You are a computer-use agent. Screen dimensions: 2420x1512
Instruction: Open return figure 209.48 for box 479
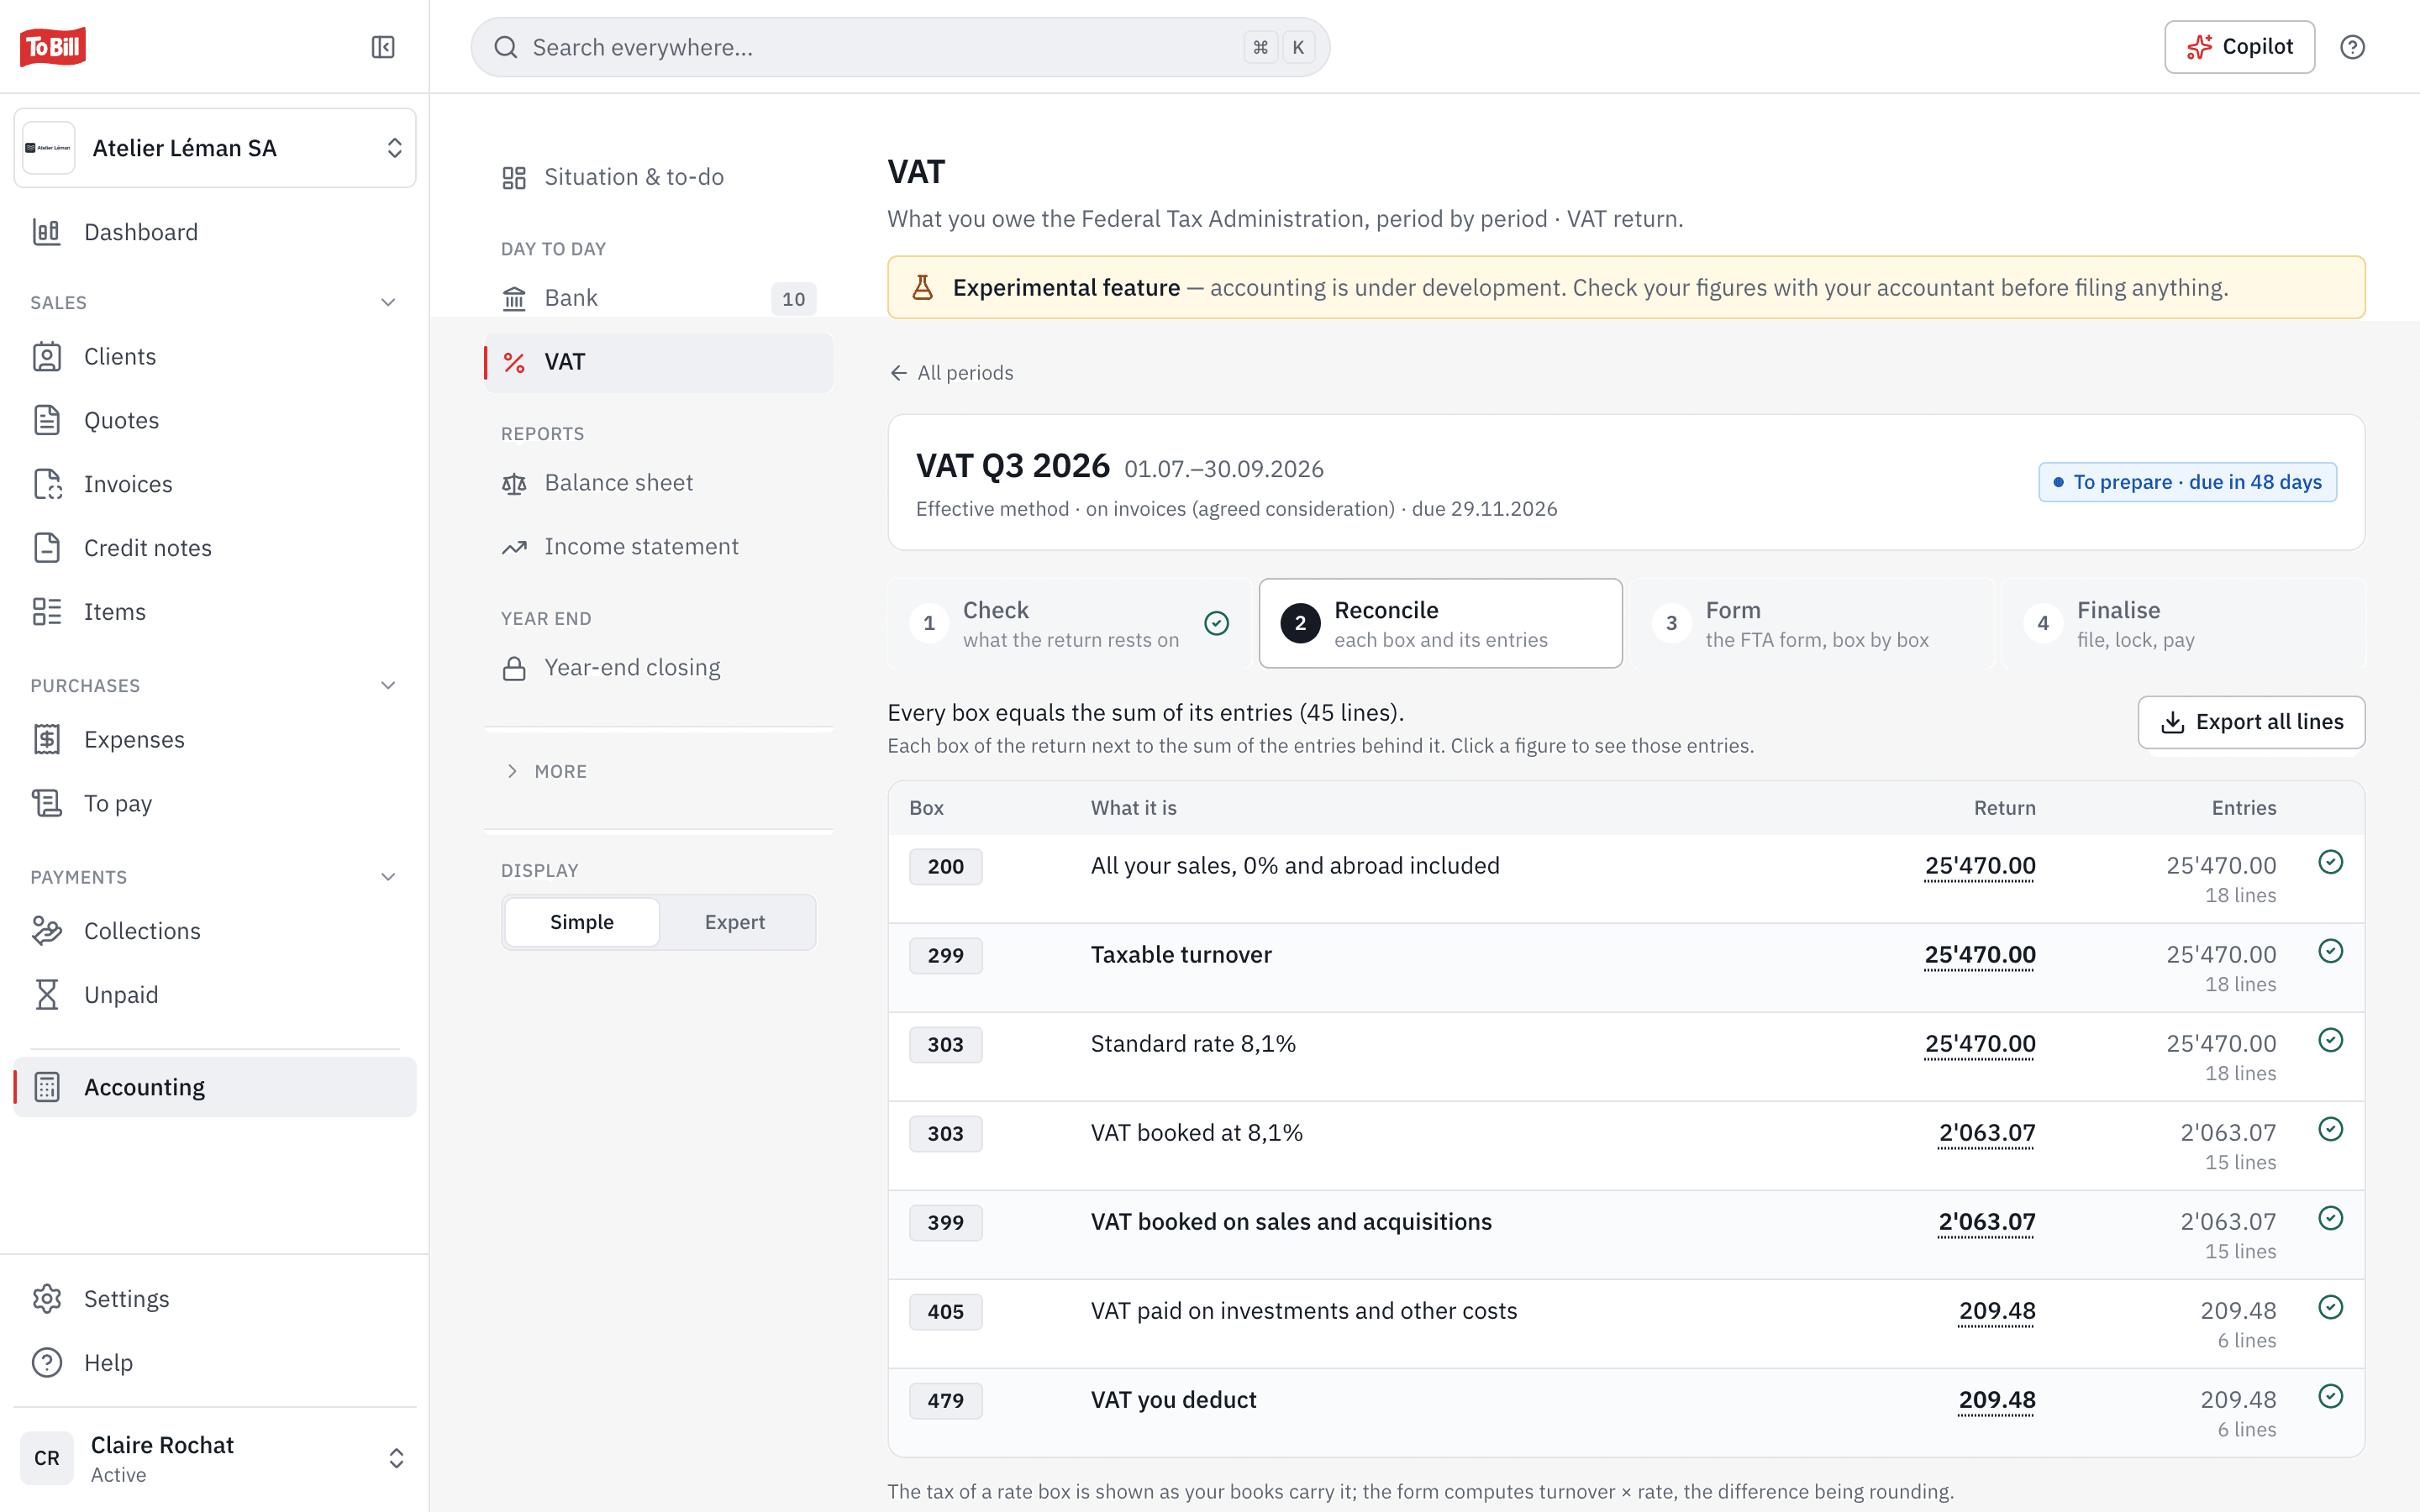(1997, 1400)
